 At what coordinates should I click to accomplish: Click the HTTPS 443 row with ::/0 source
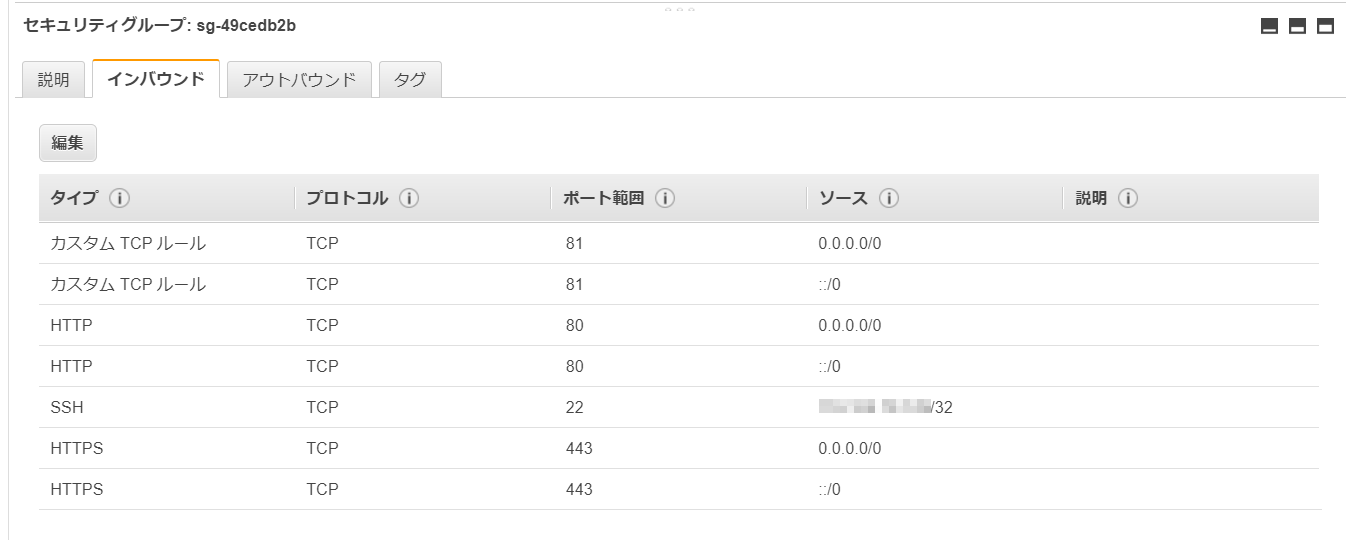[x=680, y=489]
